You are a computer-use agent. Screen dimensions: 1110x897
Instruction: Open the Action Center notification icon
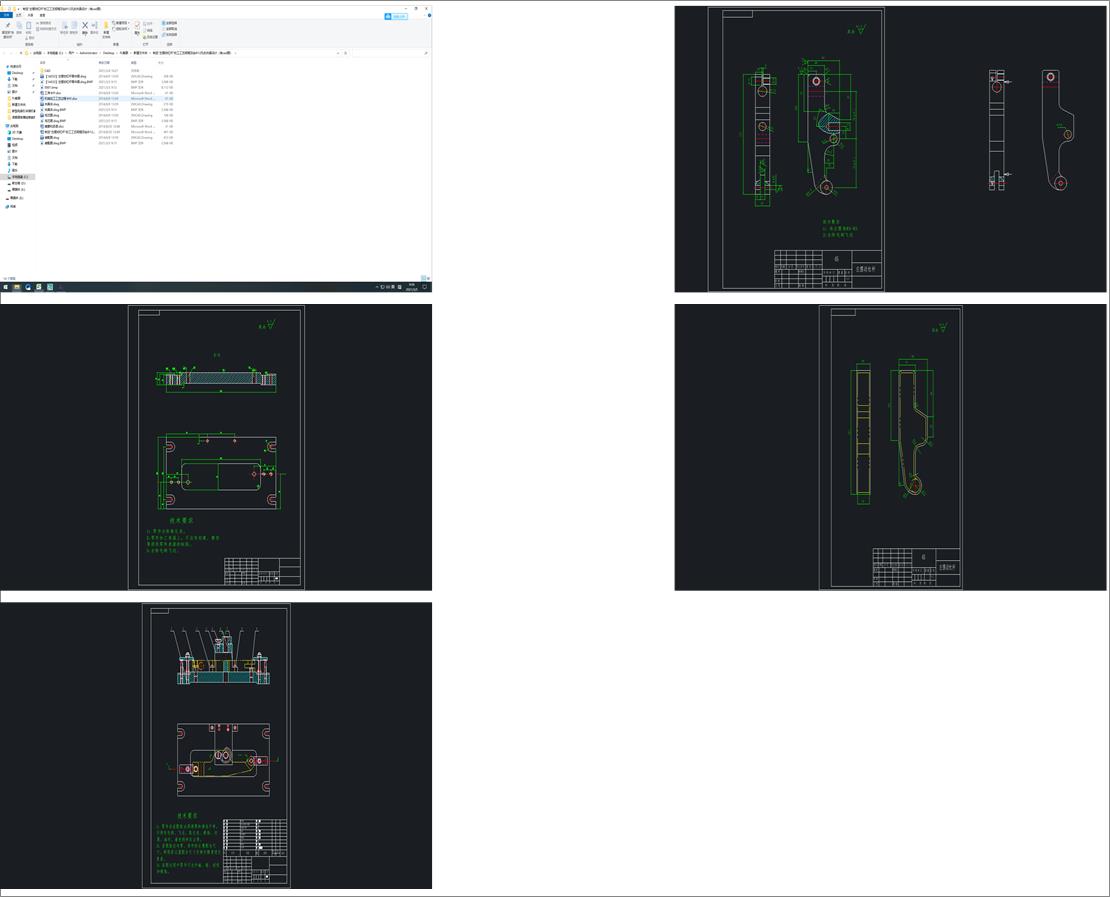[x=425, y=287]
